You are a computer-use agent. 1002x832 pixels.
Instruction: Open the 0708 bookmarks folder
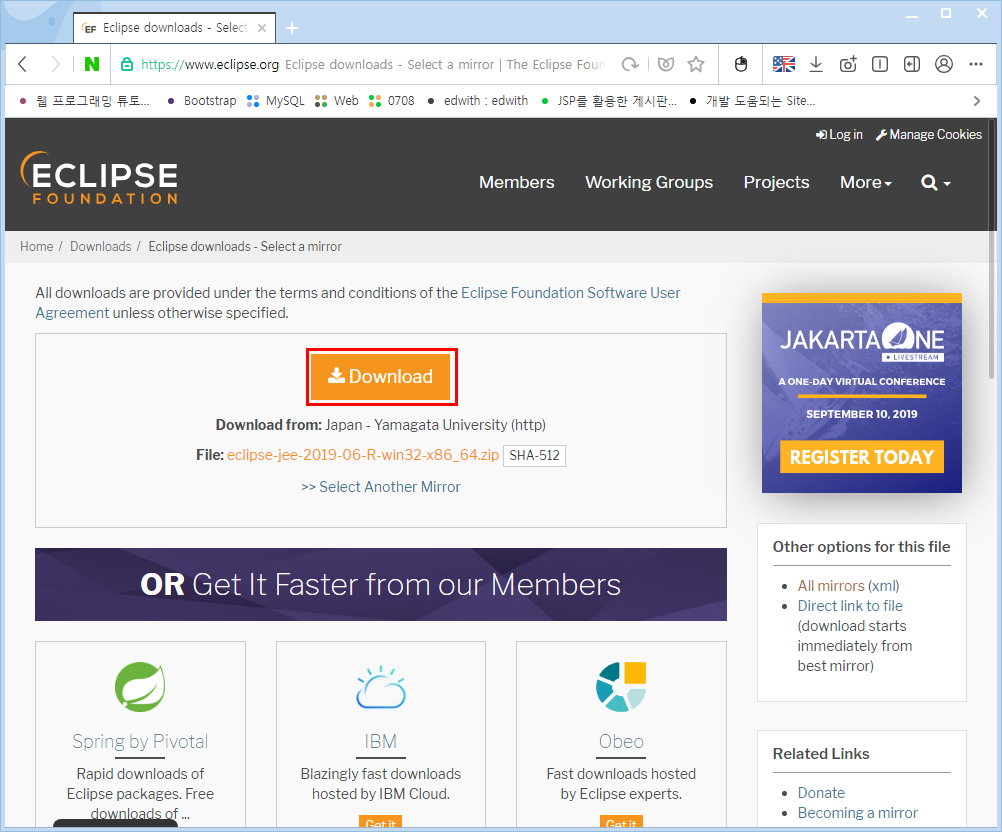[x=392, y=101]
